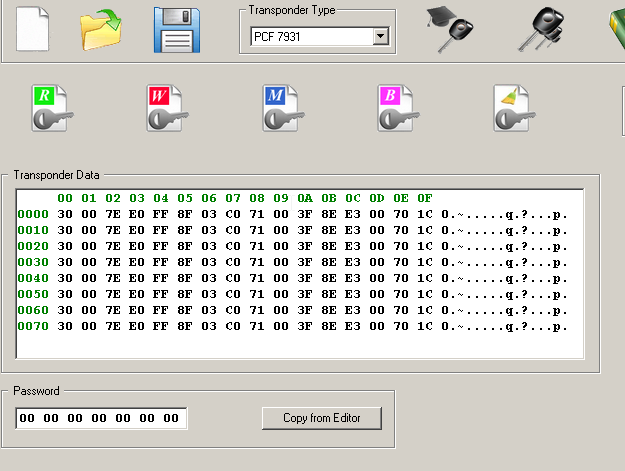Click byte 3F in row 0060
Screen dimensions: 625x471
point(305,310)
